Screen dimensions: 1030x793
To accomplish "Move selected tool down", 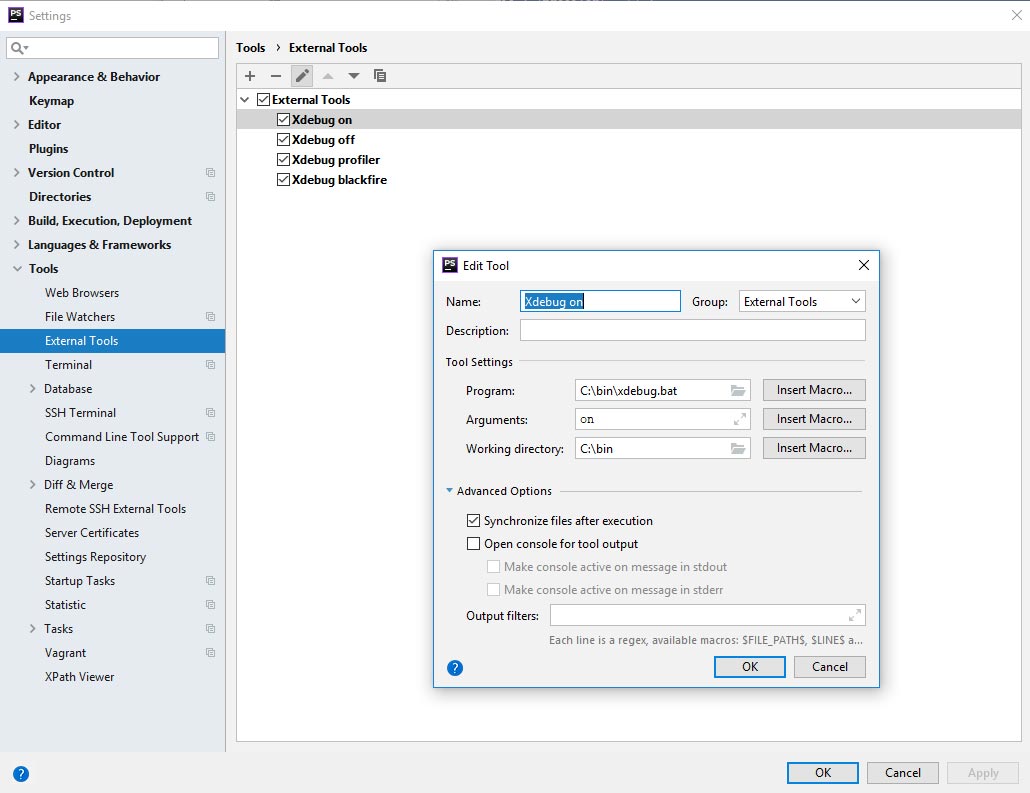I will (x=353, y=76).
